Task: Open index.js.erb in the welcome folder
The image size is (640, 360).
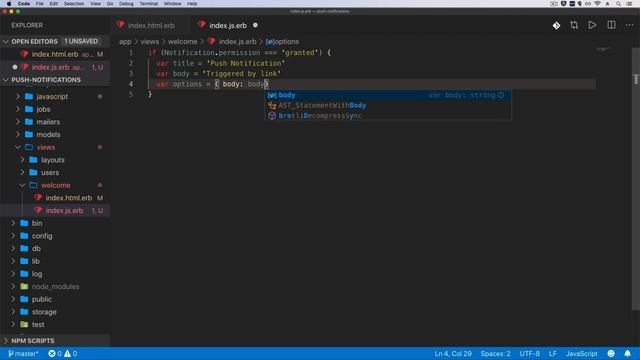Action: point(55,210)
